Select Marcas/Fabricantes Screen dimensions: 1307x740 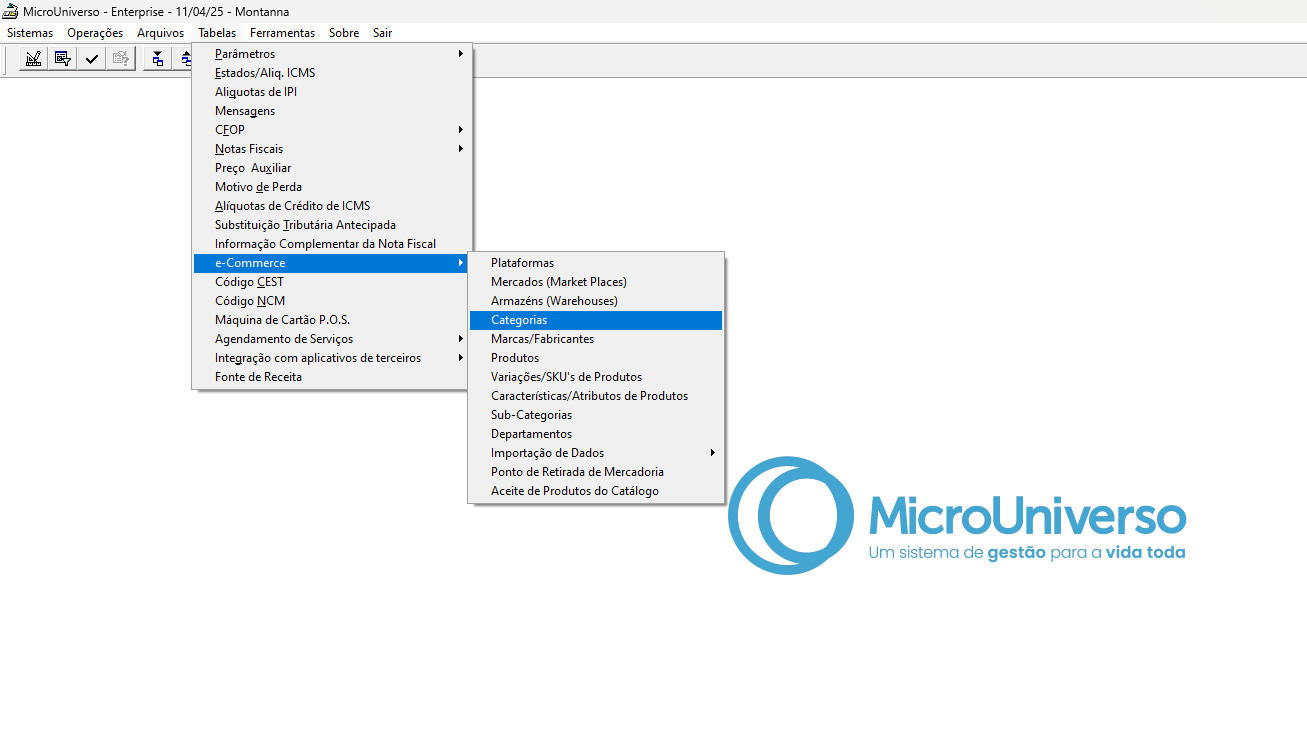coord(596,339)
